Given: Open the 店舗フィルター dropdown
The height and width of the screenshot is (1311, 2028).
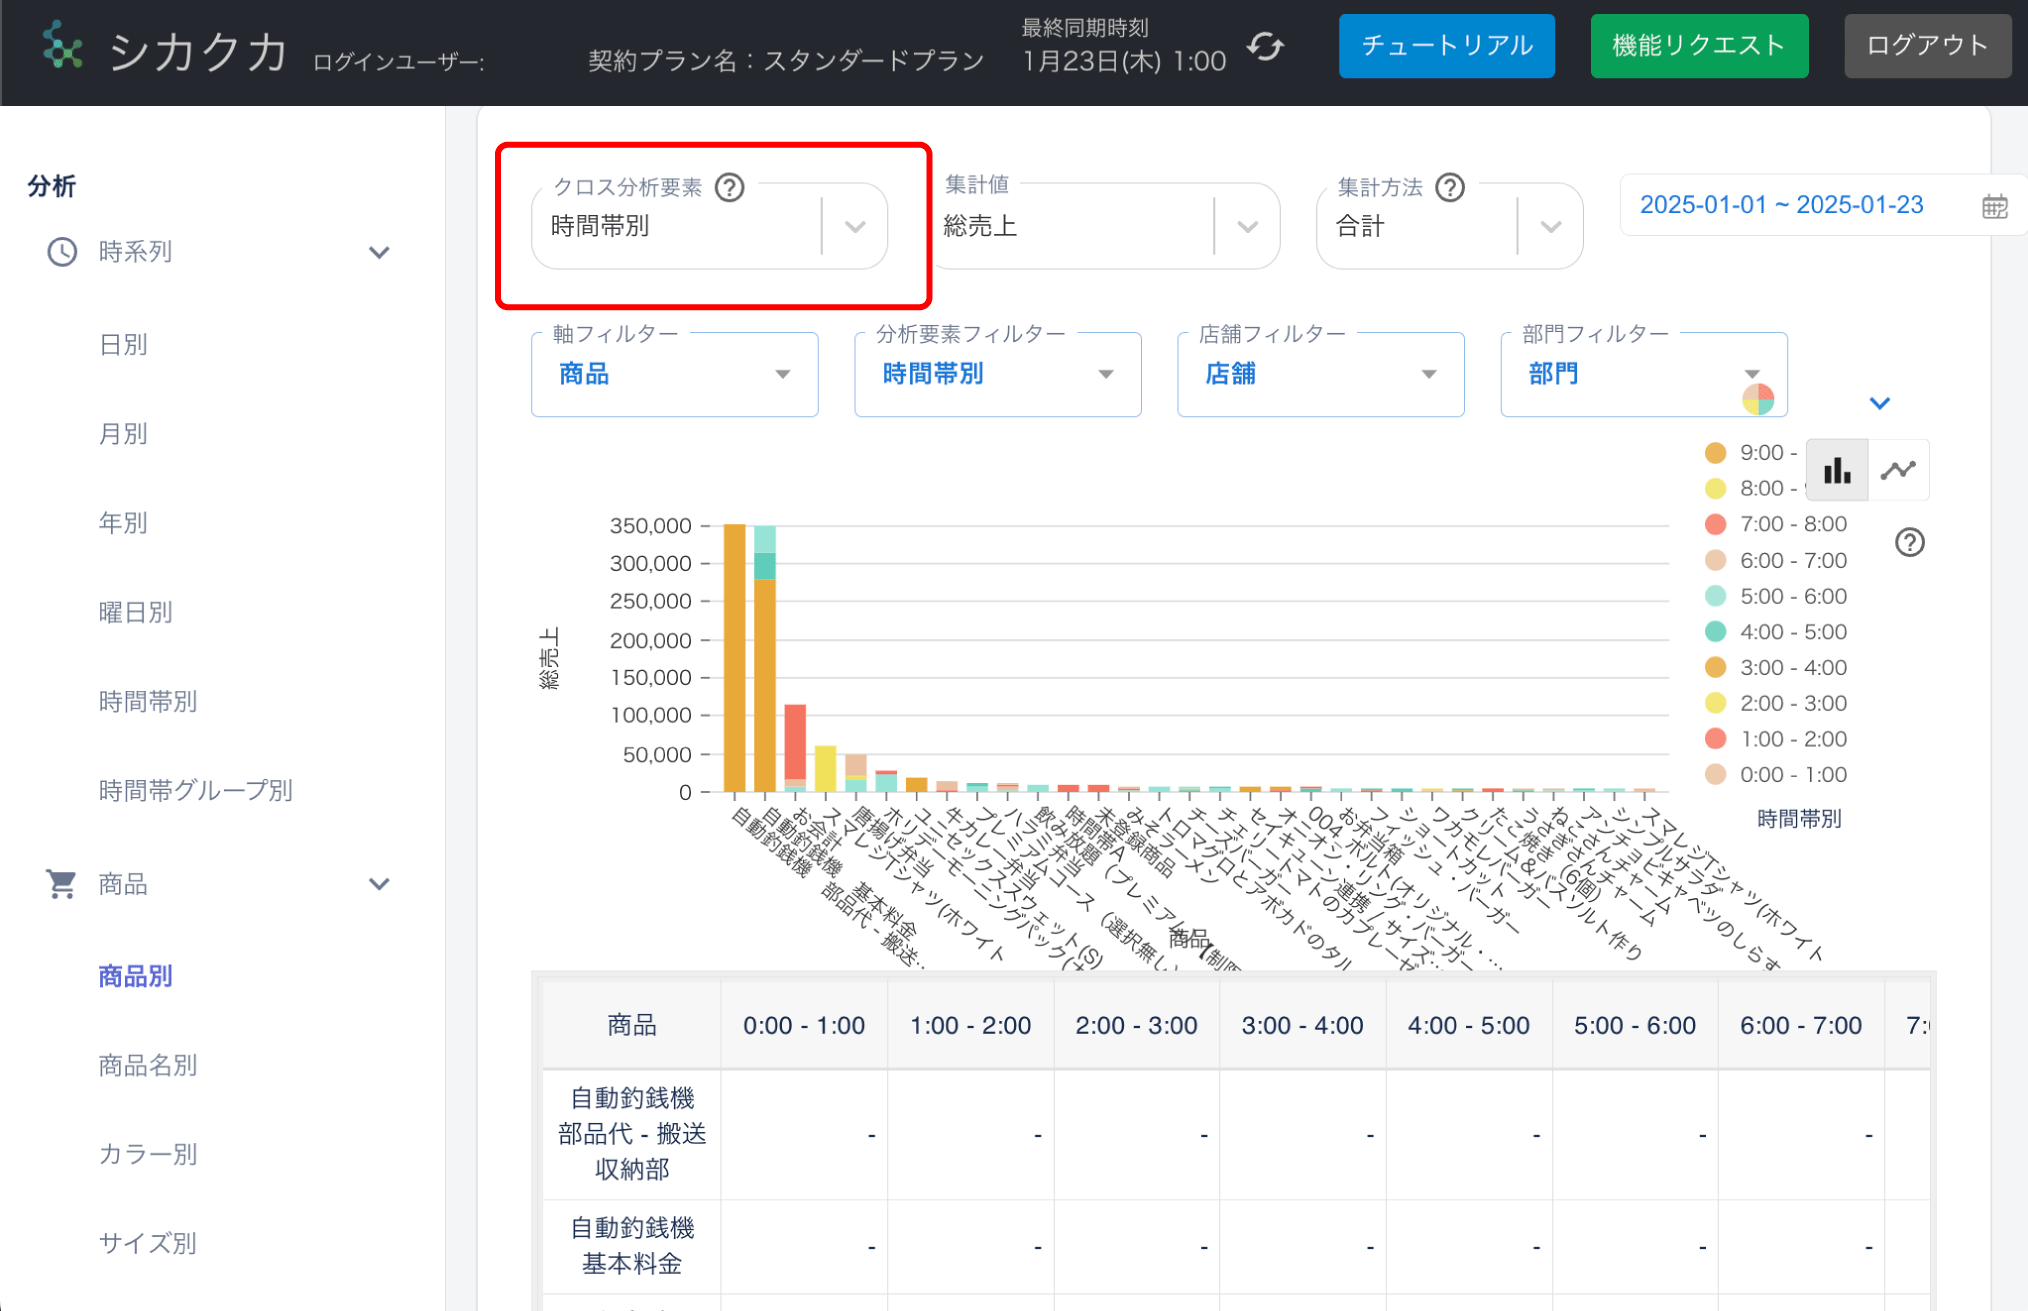Looking at the screenshot, I should tap(1320, 374).
